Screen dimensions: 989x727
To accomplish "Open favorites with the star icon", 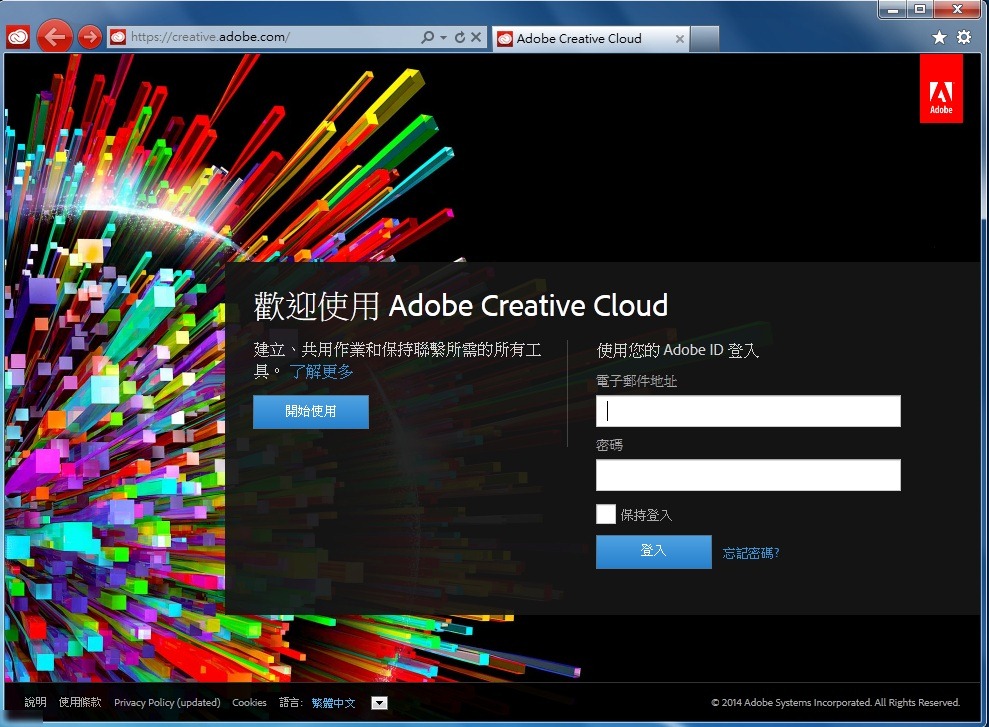I will pyautogui.click(x=939, y=38).
